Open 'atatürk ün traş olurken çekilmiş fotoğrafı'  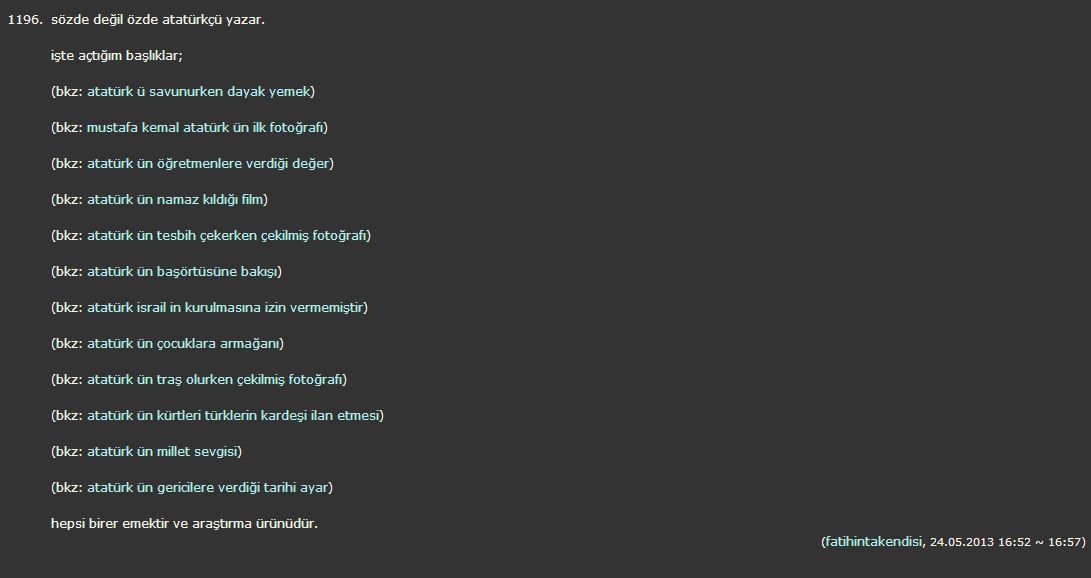[216, 379]
